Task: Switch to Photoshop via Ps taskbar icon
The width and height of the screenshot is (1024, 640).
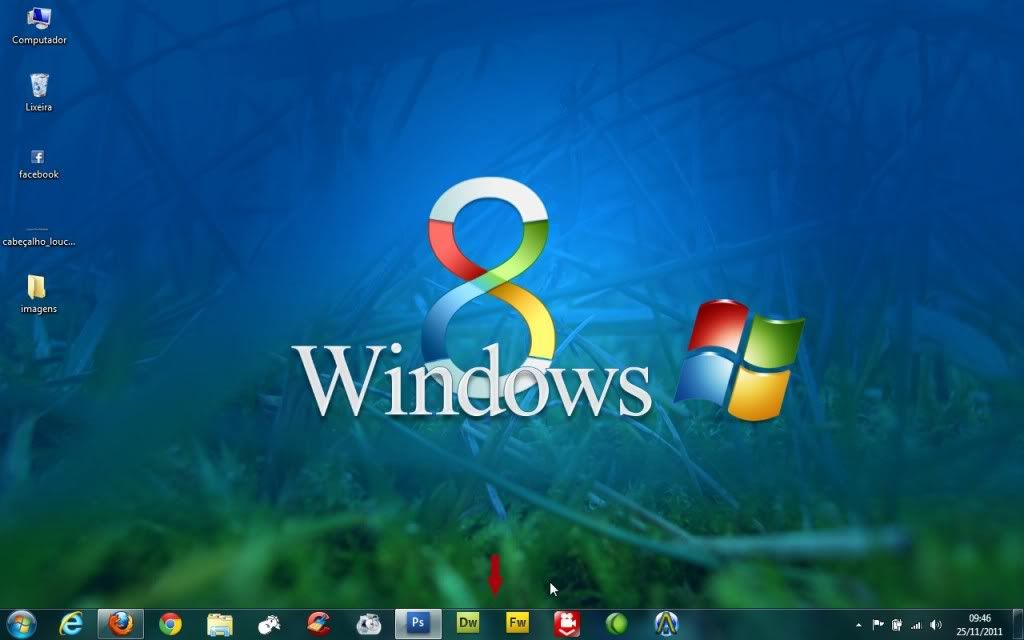Action: click(418, 624)
